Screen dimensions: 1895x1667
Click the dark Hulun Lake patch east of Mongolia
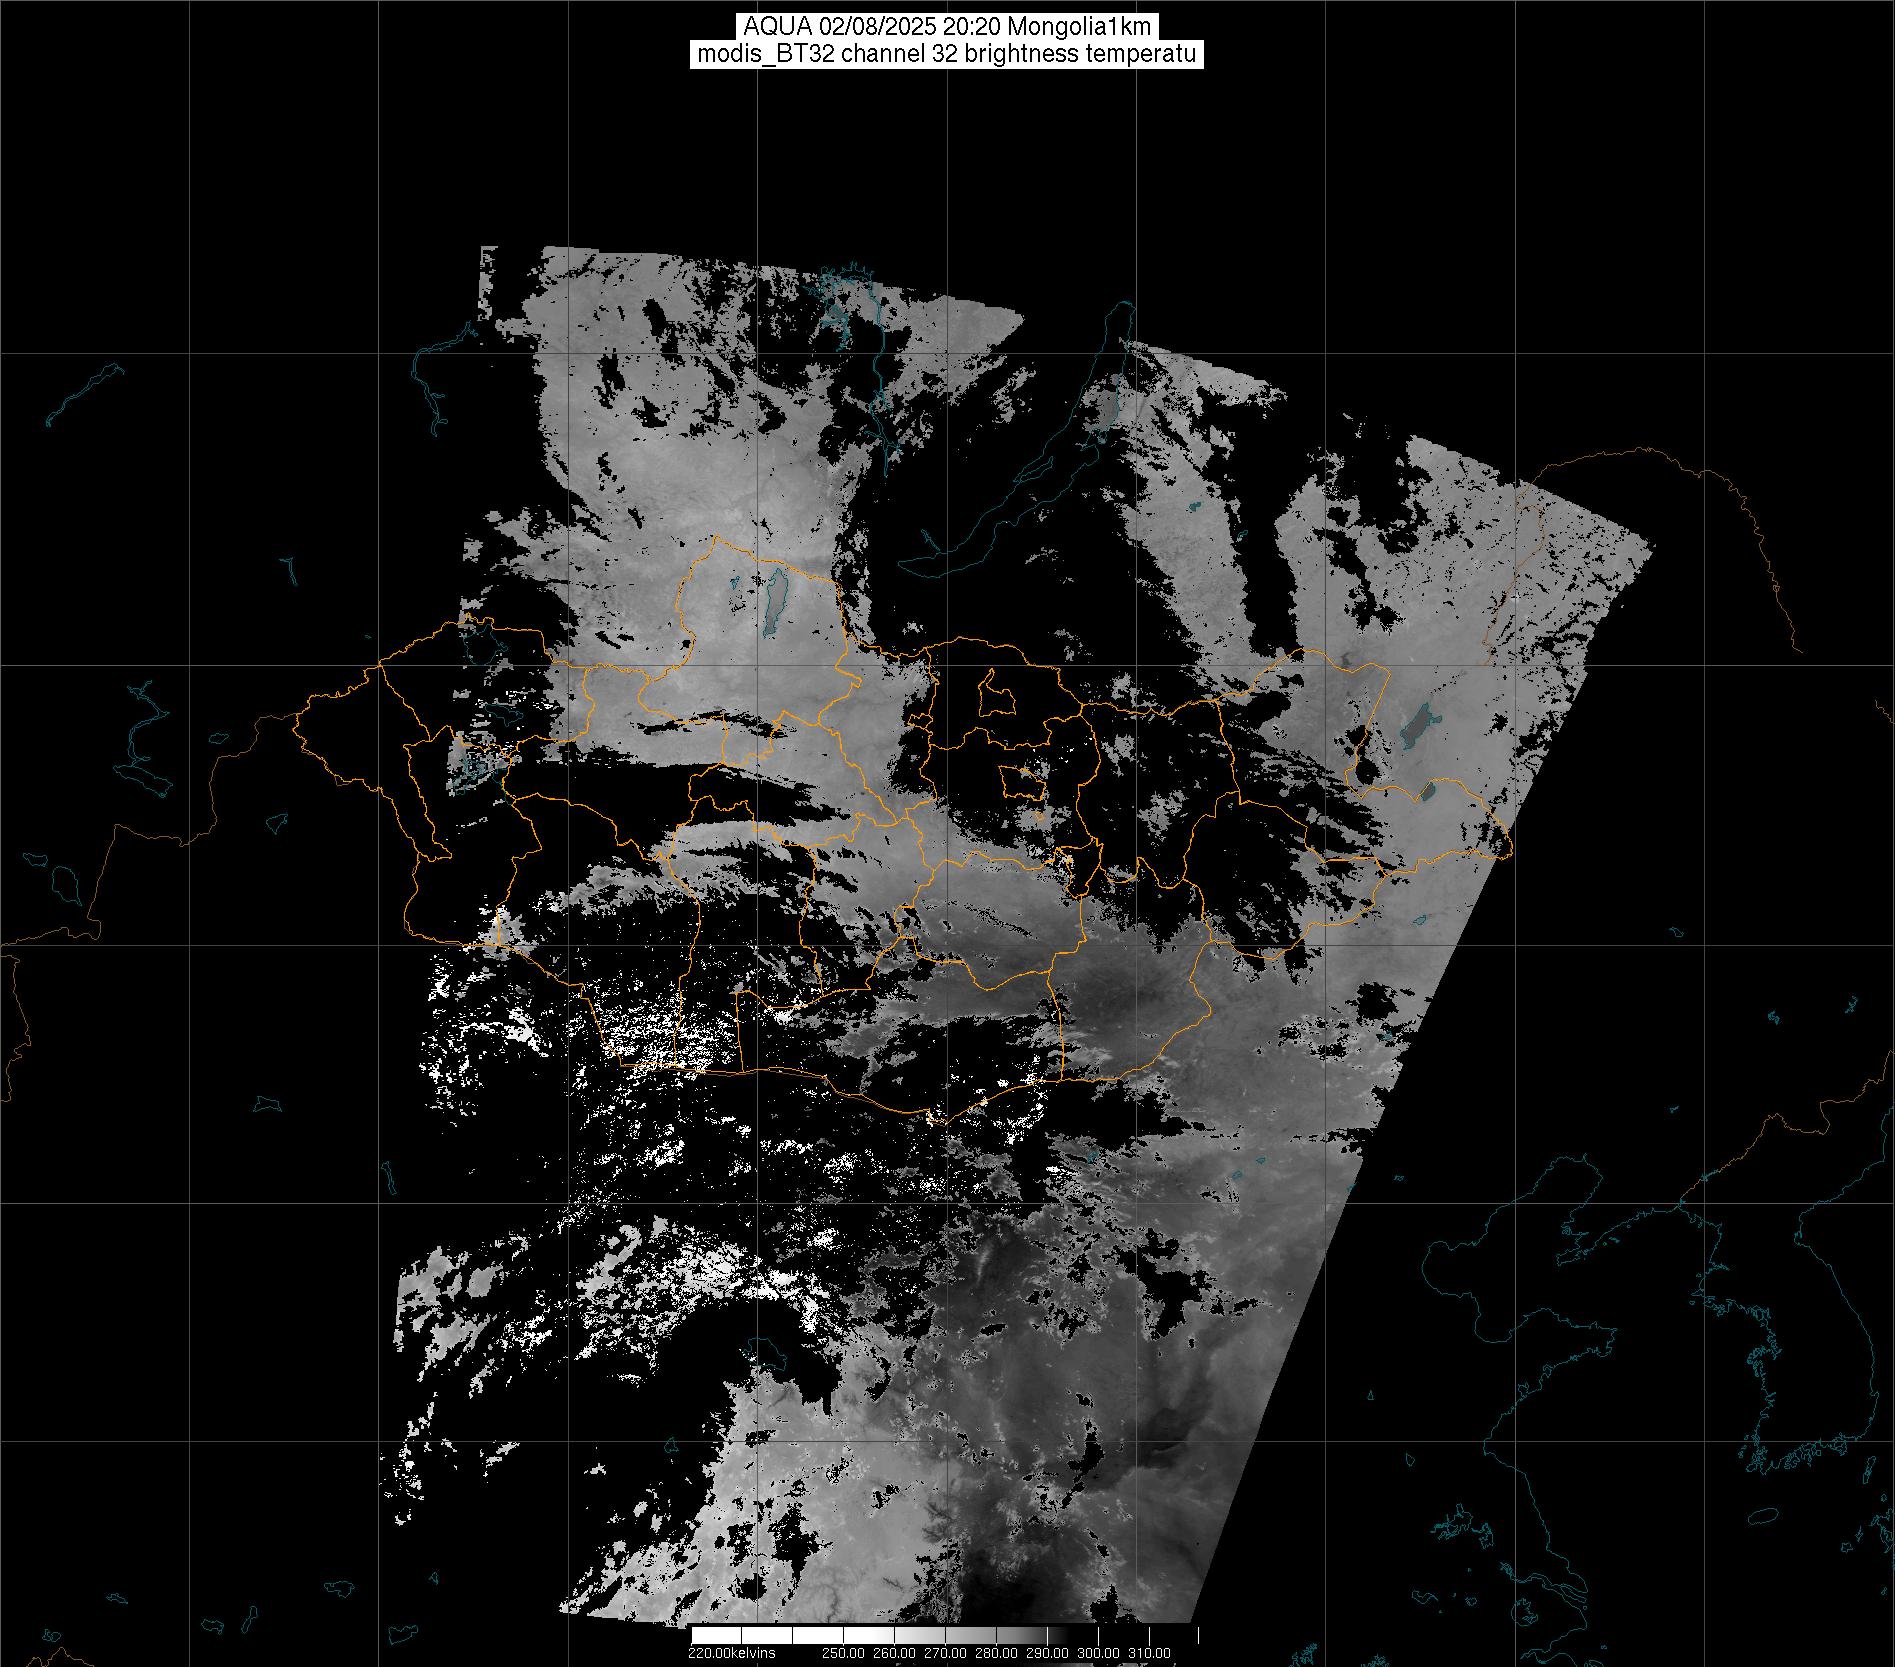pos(1415,727)
